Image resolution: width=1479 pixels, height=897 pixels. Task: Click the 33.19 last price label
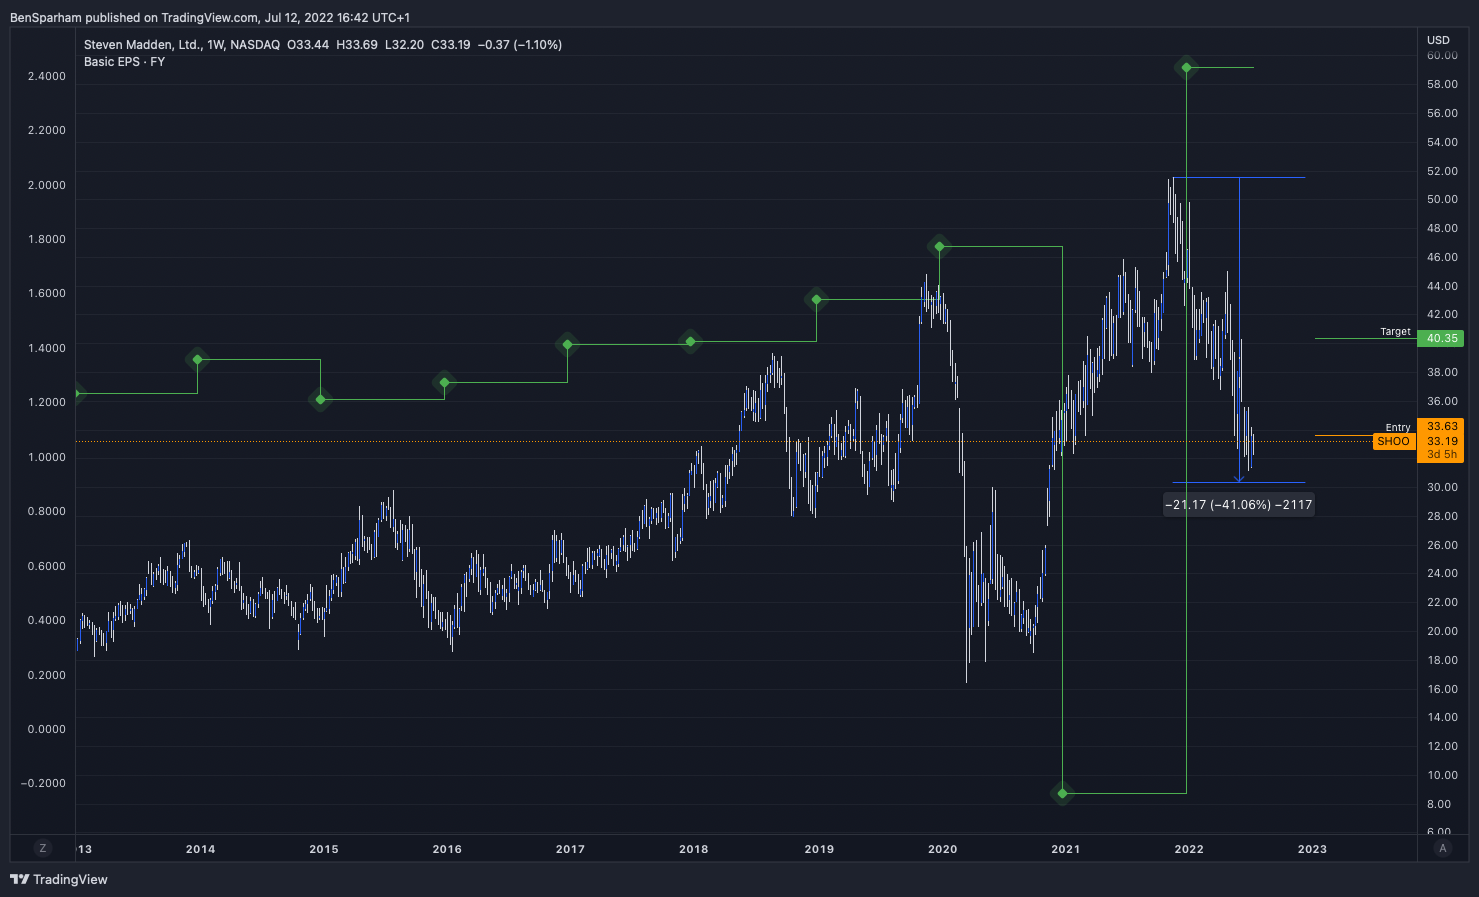click(1441, 441)
